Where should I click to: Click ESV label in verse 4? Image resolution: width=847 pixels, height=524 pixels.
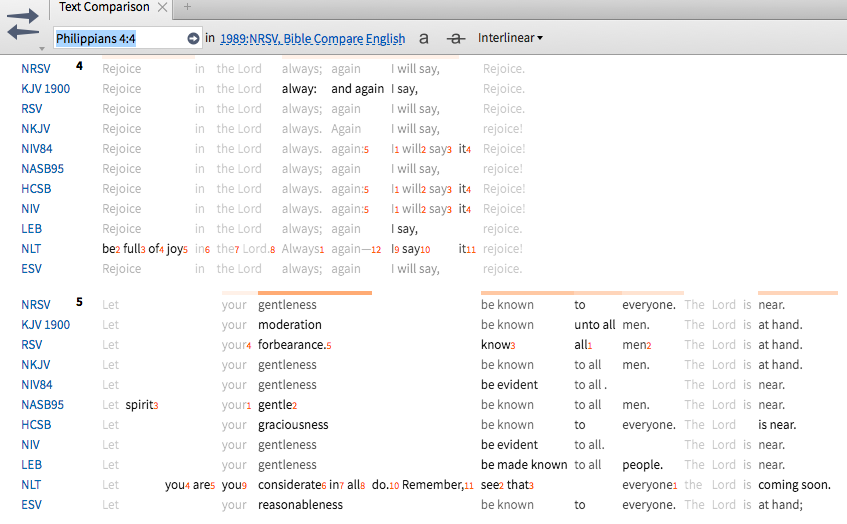pos(31,268)
